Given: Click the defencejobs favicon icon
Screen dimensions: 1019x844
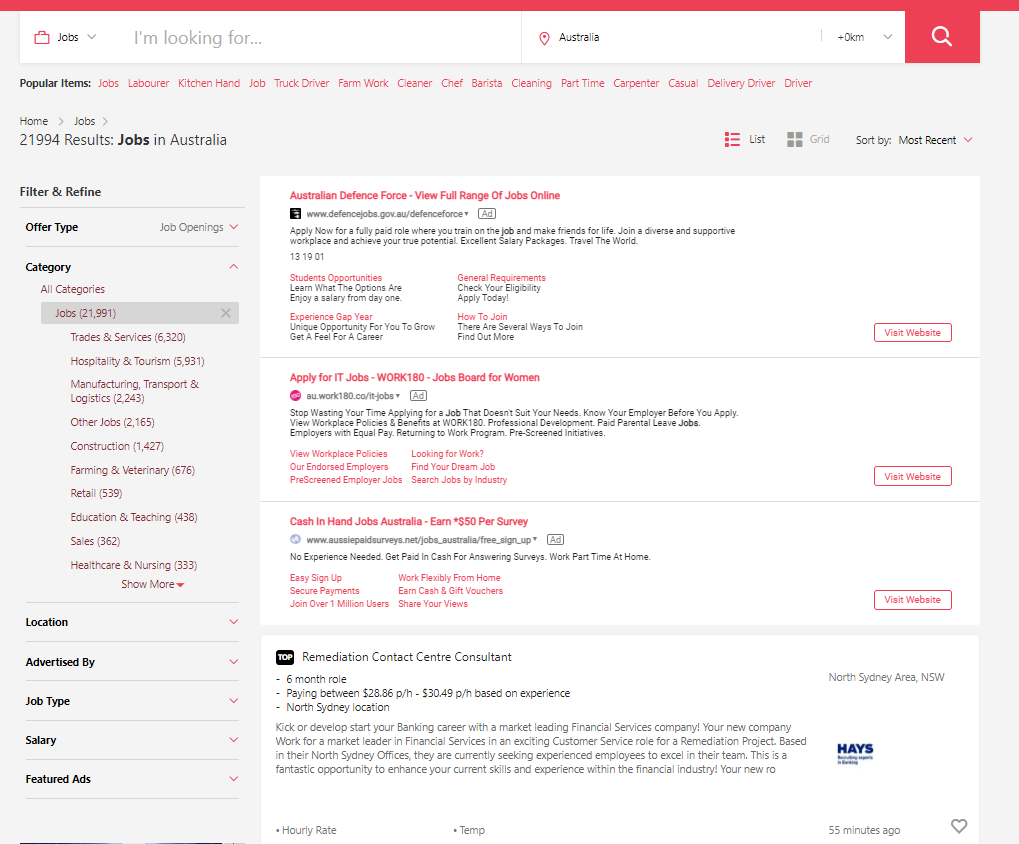Looking at the screenshot, I should point(295,213).
